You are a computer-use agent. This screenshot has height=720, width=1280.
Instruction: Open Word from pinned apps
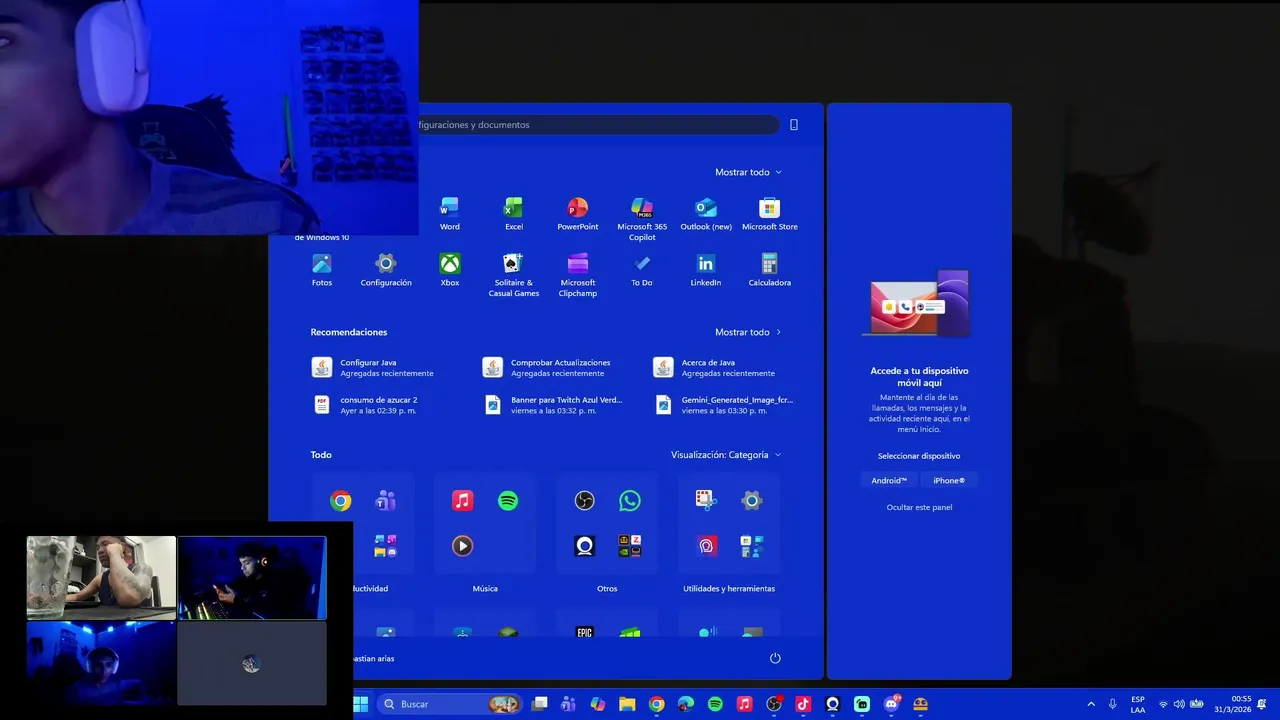click(x=450, y=214)
